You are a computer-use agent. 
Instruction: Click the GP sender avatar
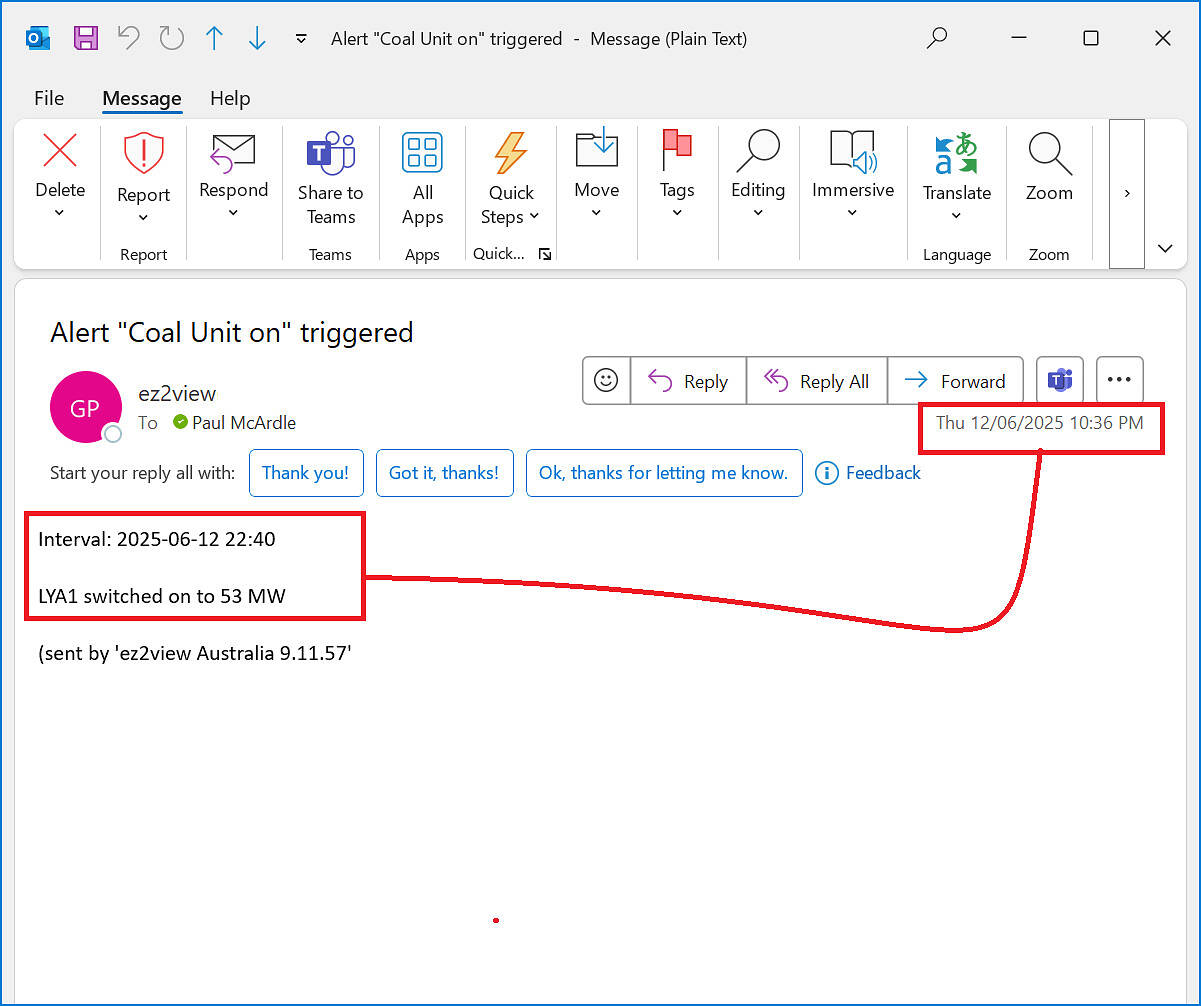click(85, 407)
